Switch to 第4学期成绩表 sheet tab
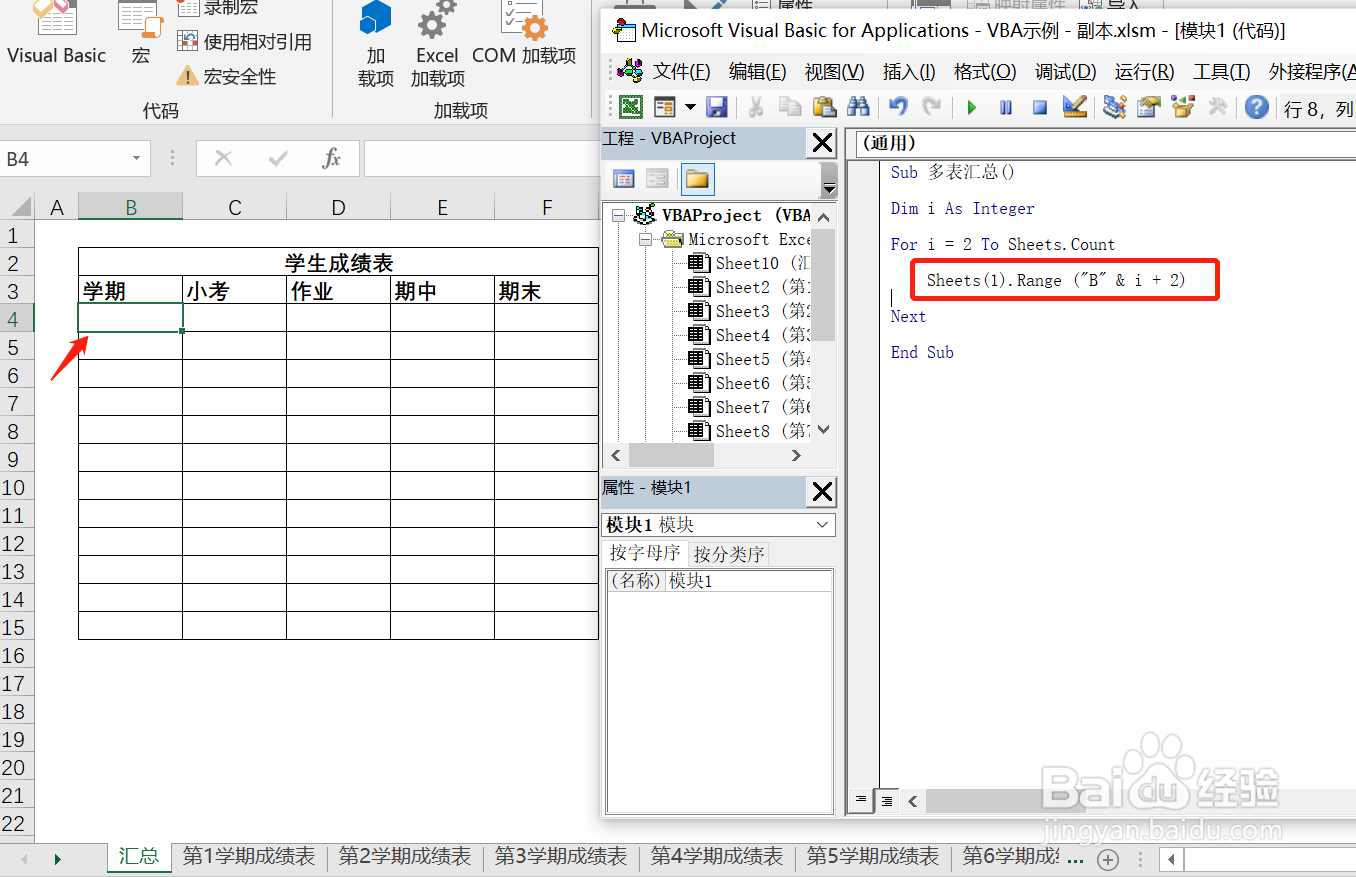The height and width of the screenshot is (877, 1356). pos(716,857)
